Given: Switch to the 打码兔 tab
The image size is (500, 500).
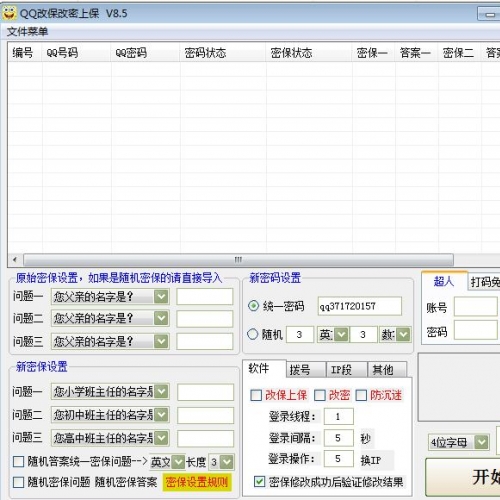Looking at the screenshot, I should (484, 282).
